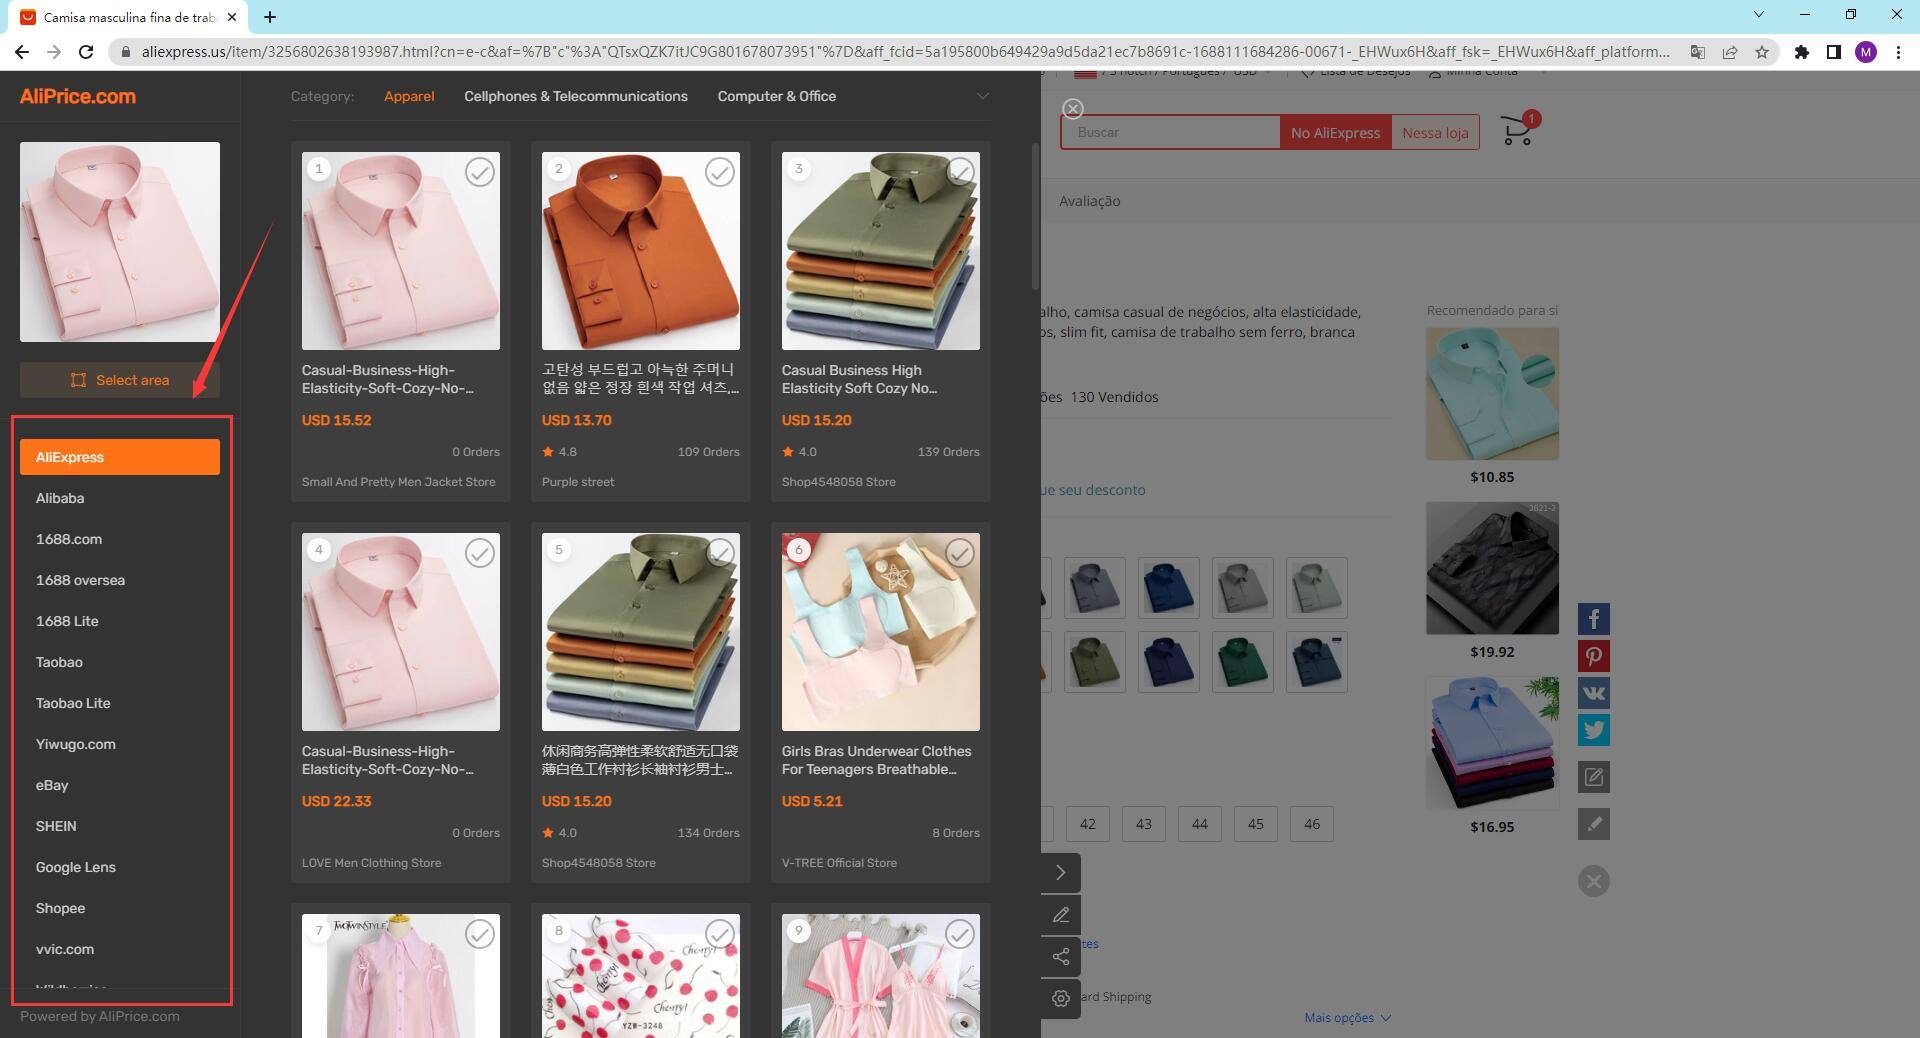Select 1688 Lite search source
Viewport: 1920px width, 1038px height.
click(120, 621)
